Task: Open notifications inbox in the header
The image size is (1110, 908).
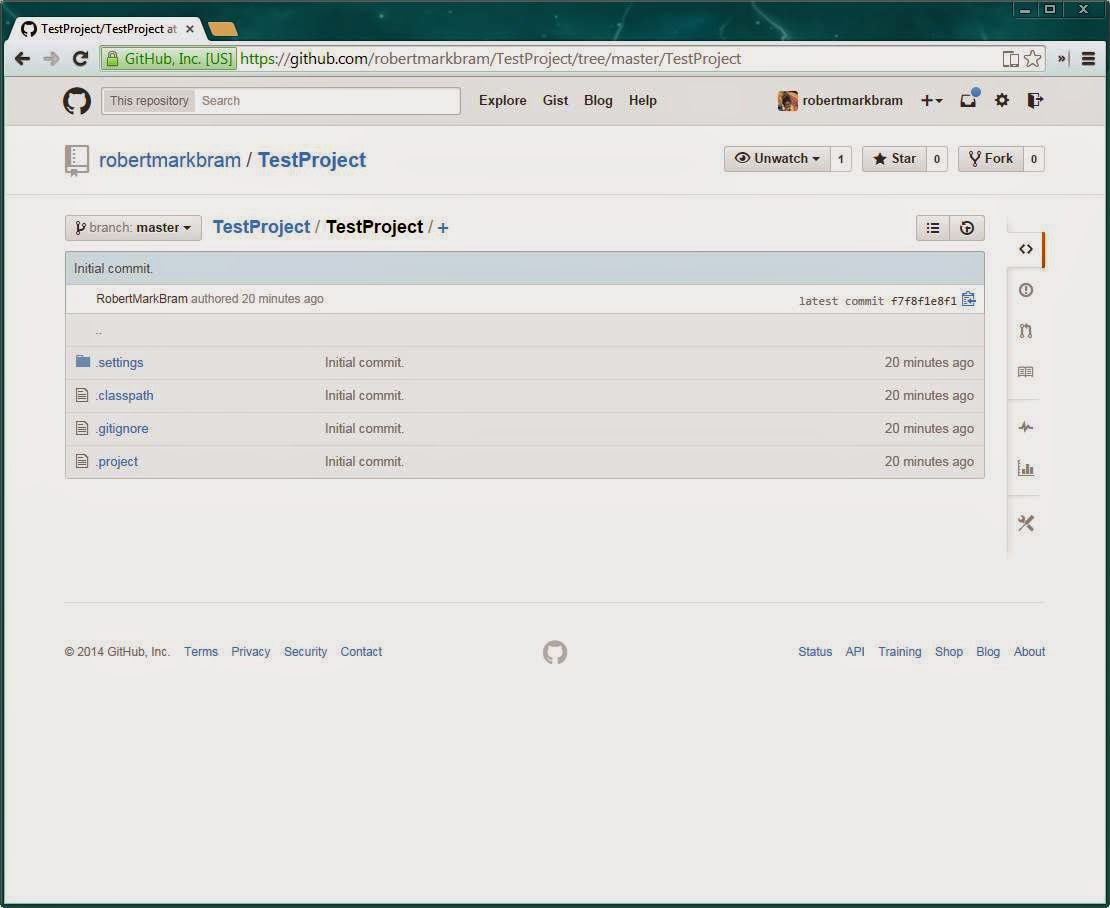Action: [x=967, y=100]
